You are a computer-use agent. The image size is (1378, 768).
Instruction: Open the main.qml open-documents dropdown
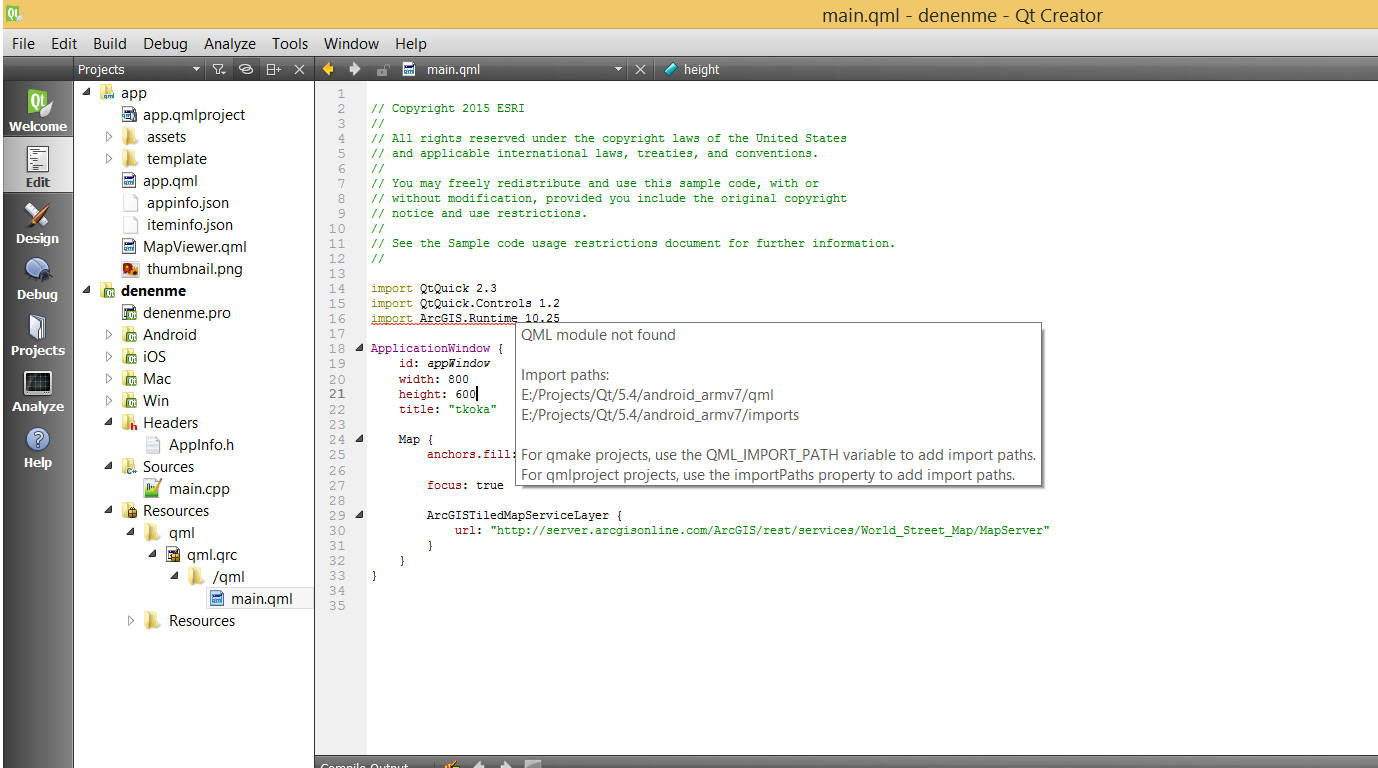[525, 69]
